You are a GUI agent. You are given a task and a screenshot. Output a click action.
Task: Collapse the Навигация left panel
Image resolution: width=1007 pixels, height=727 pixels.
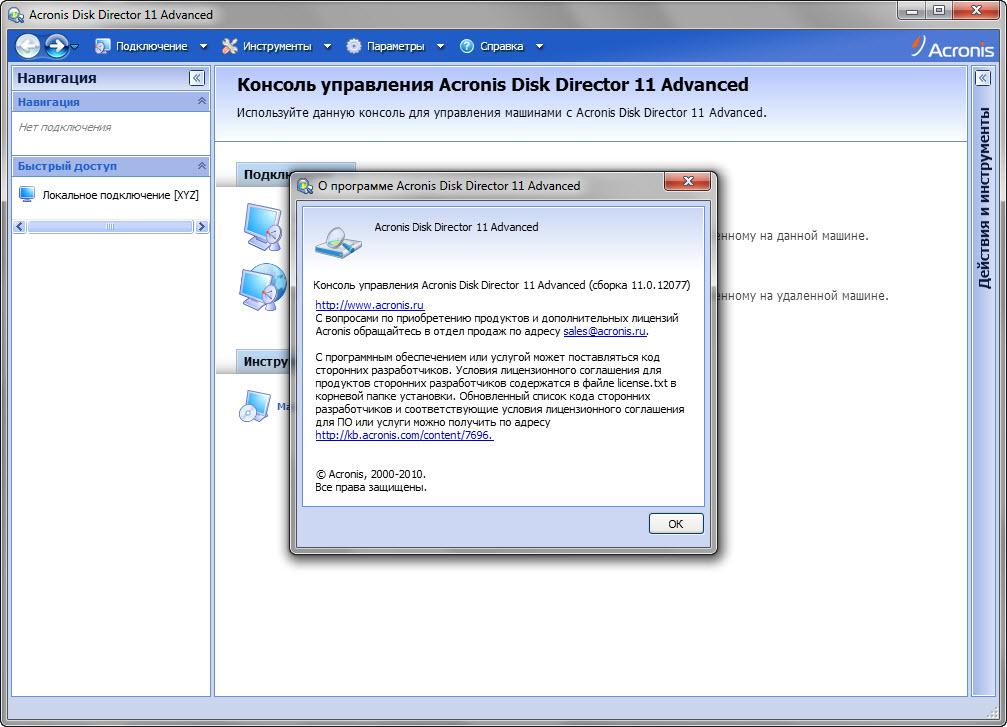click(197, 78)
